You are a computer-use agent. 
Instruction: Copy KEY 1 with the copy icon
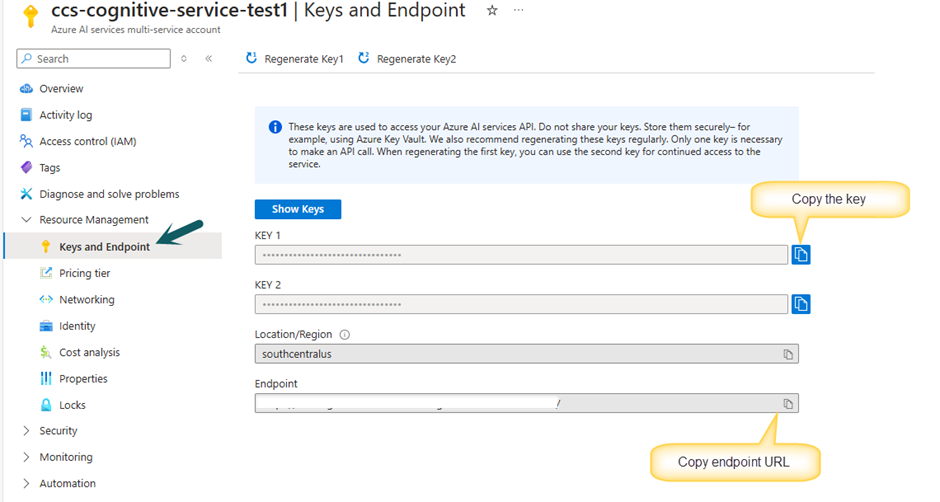801,255
